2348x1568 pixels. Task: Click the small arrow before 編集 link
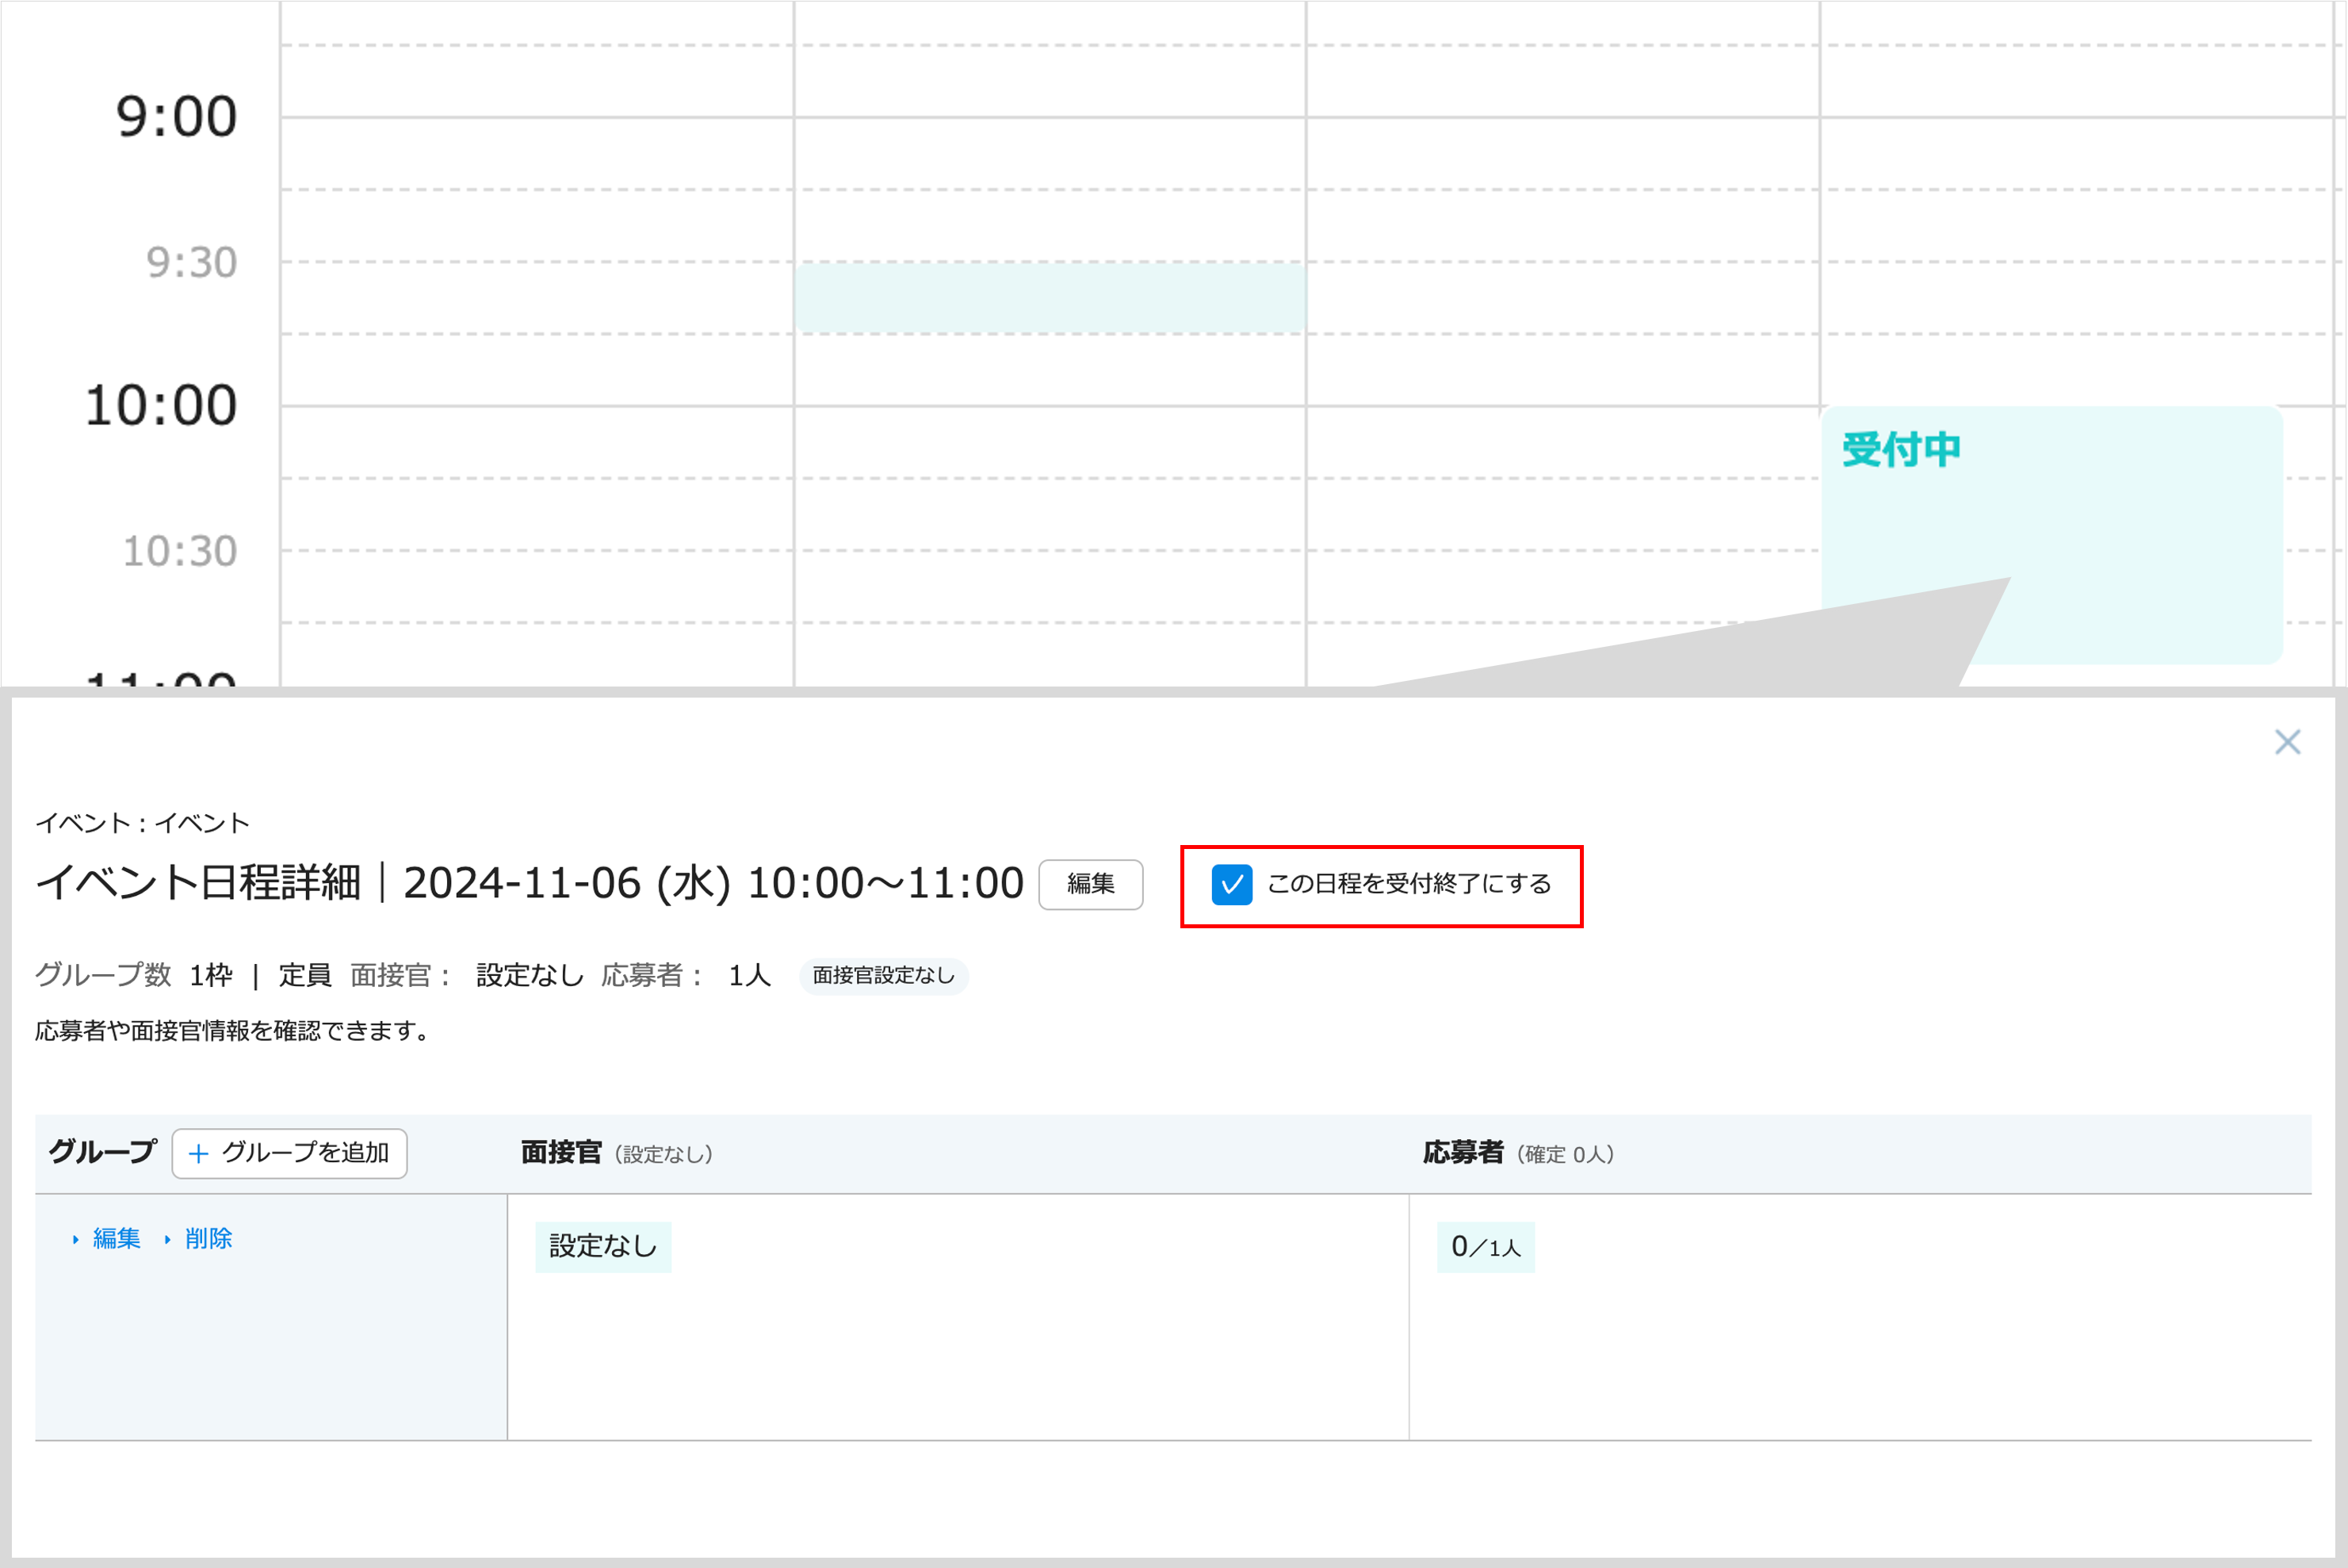coord(75,1239)
